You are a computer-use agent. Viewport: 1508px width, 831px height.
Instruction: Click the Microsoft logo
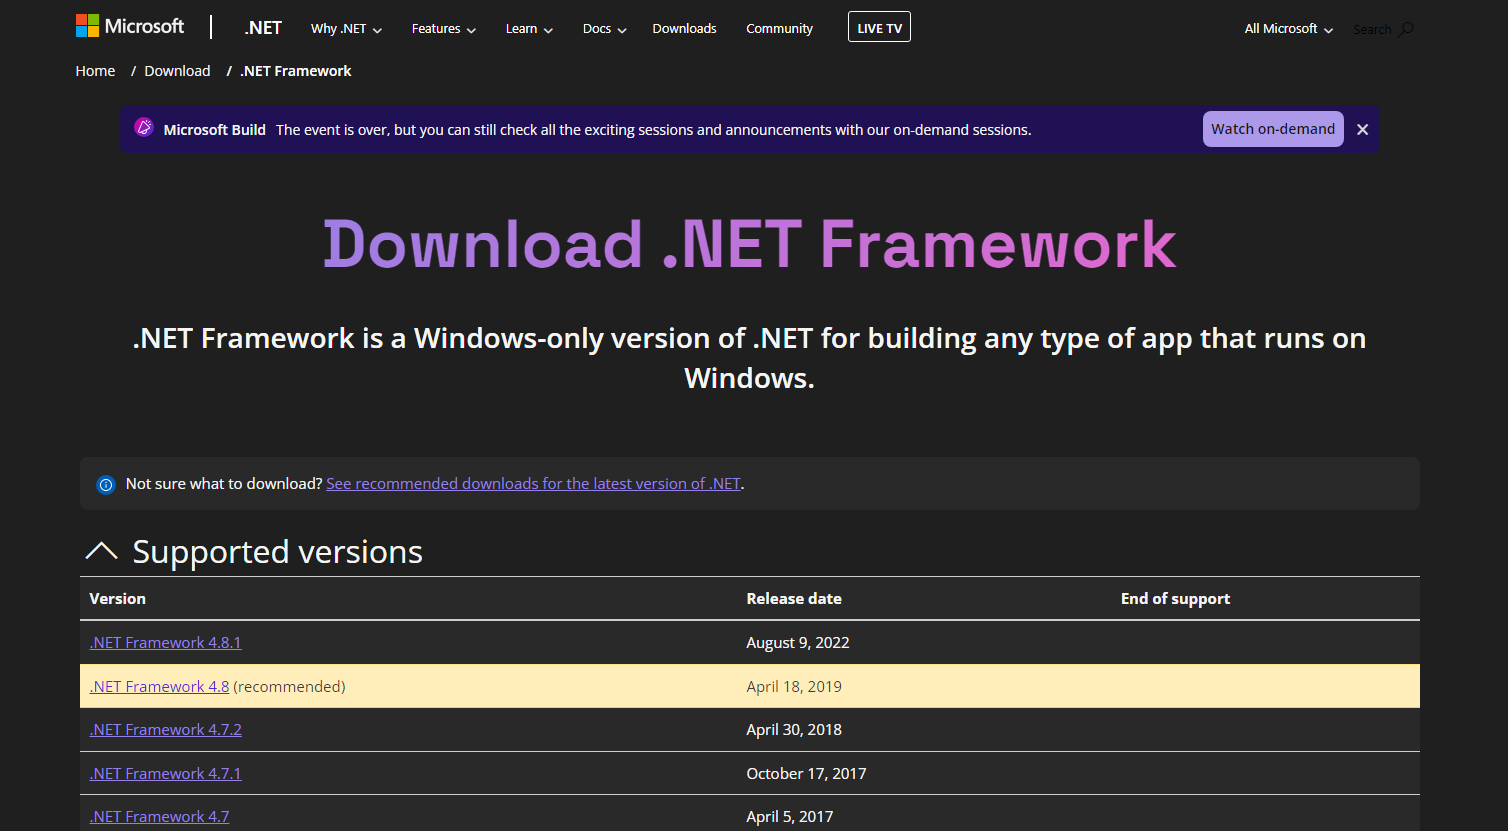(x=130, y=26)
